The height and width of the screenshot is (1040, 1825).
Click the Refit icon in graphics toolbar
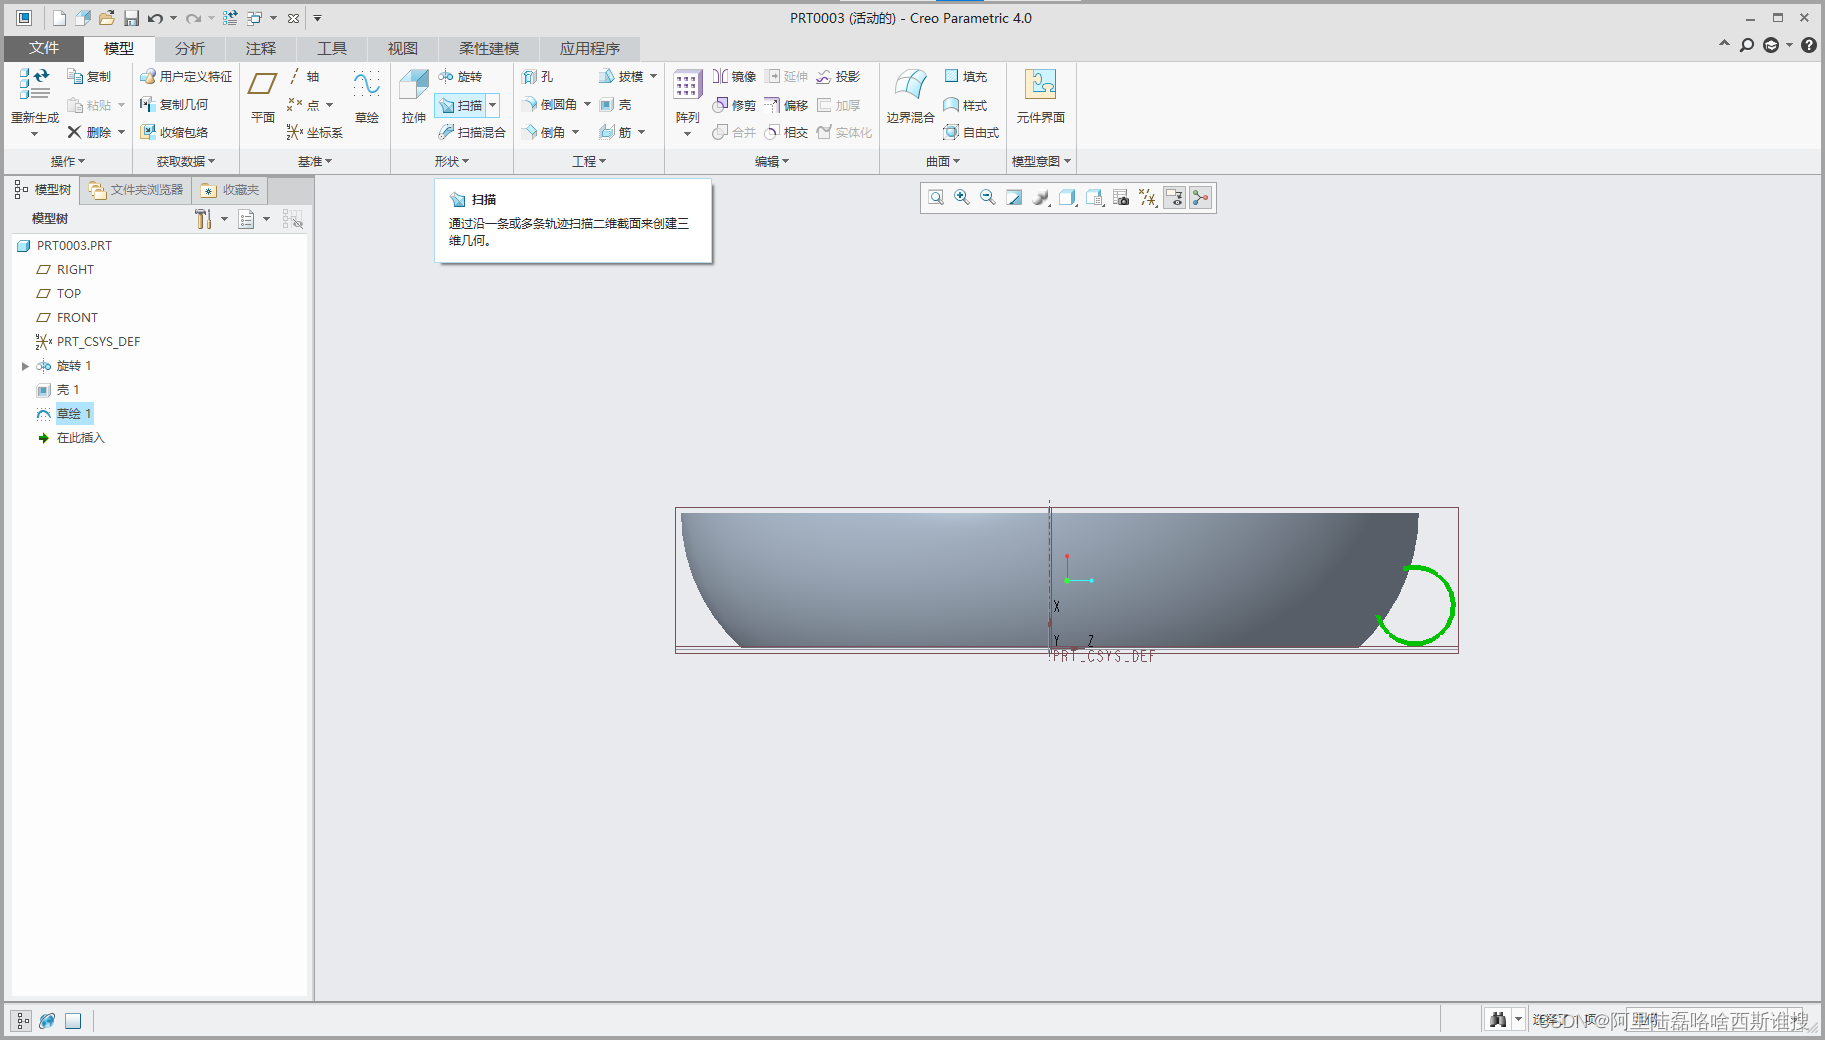click(x=936, y=198)
